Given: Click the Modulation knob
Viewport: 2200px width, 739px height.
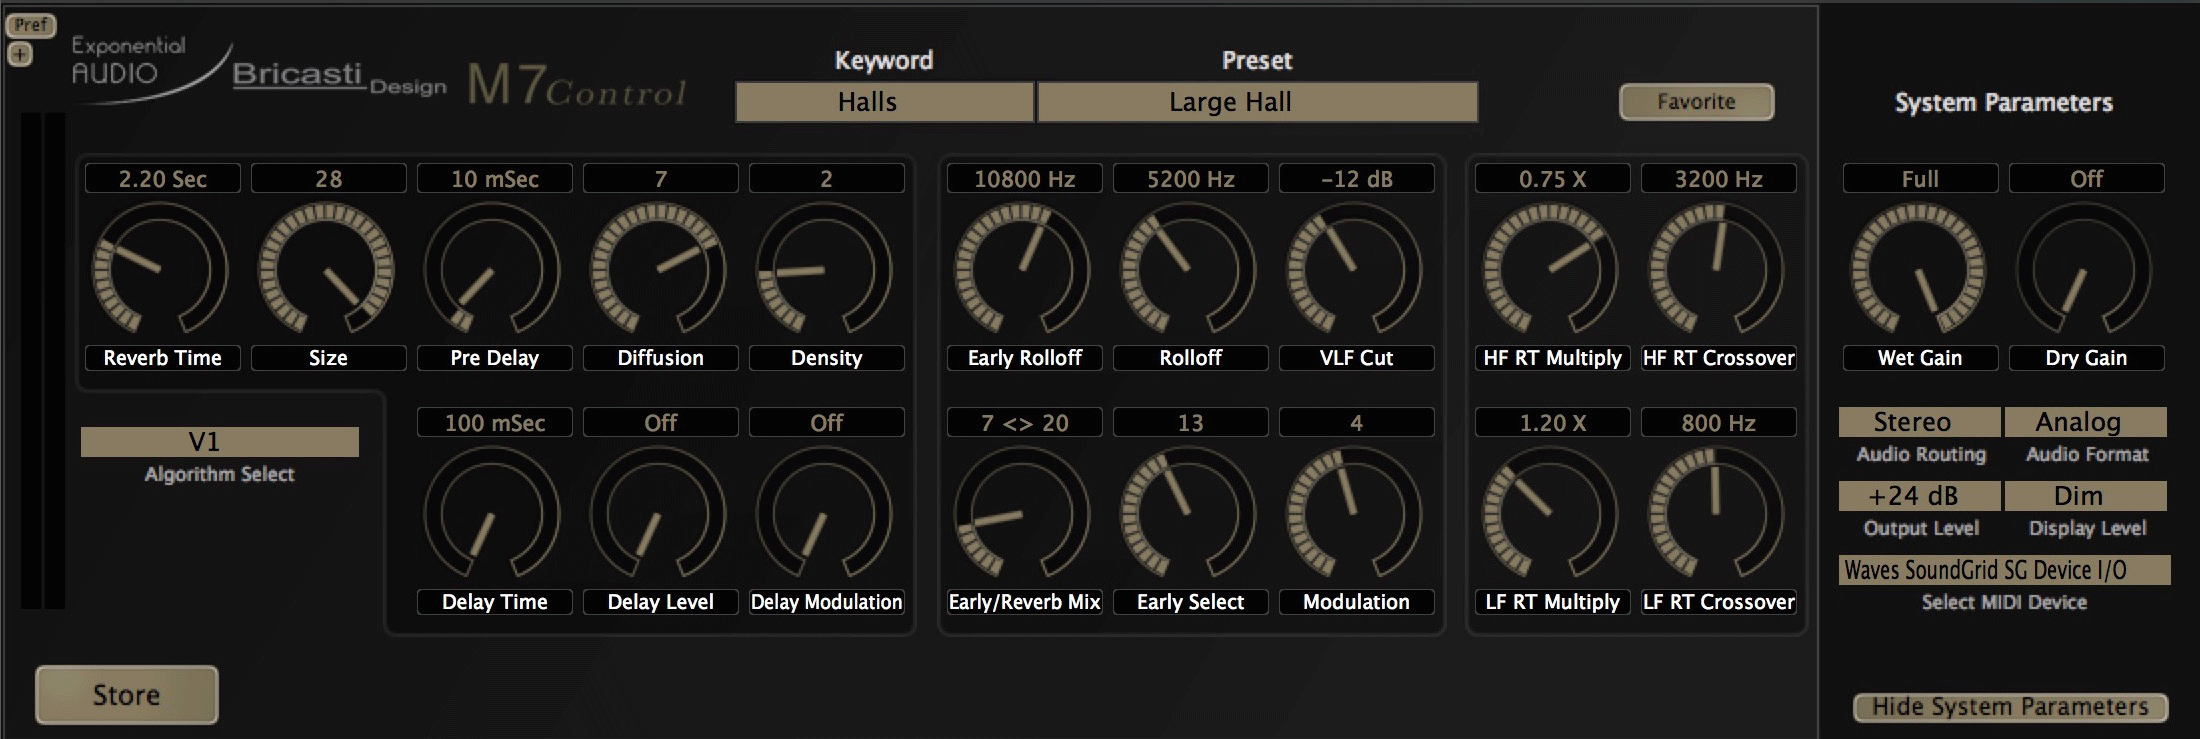Looking at the screenshot, I should tap(1354, 513).
